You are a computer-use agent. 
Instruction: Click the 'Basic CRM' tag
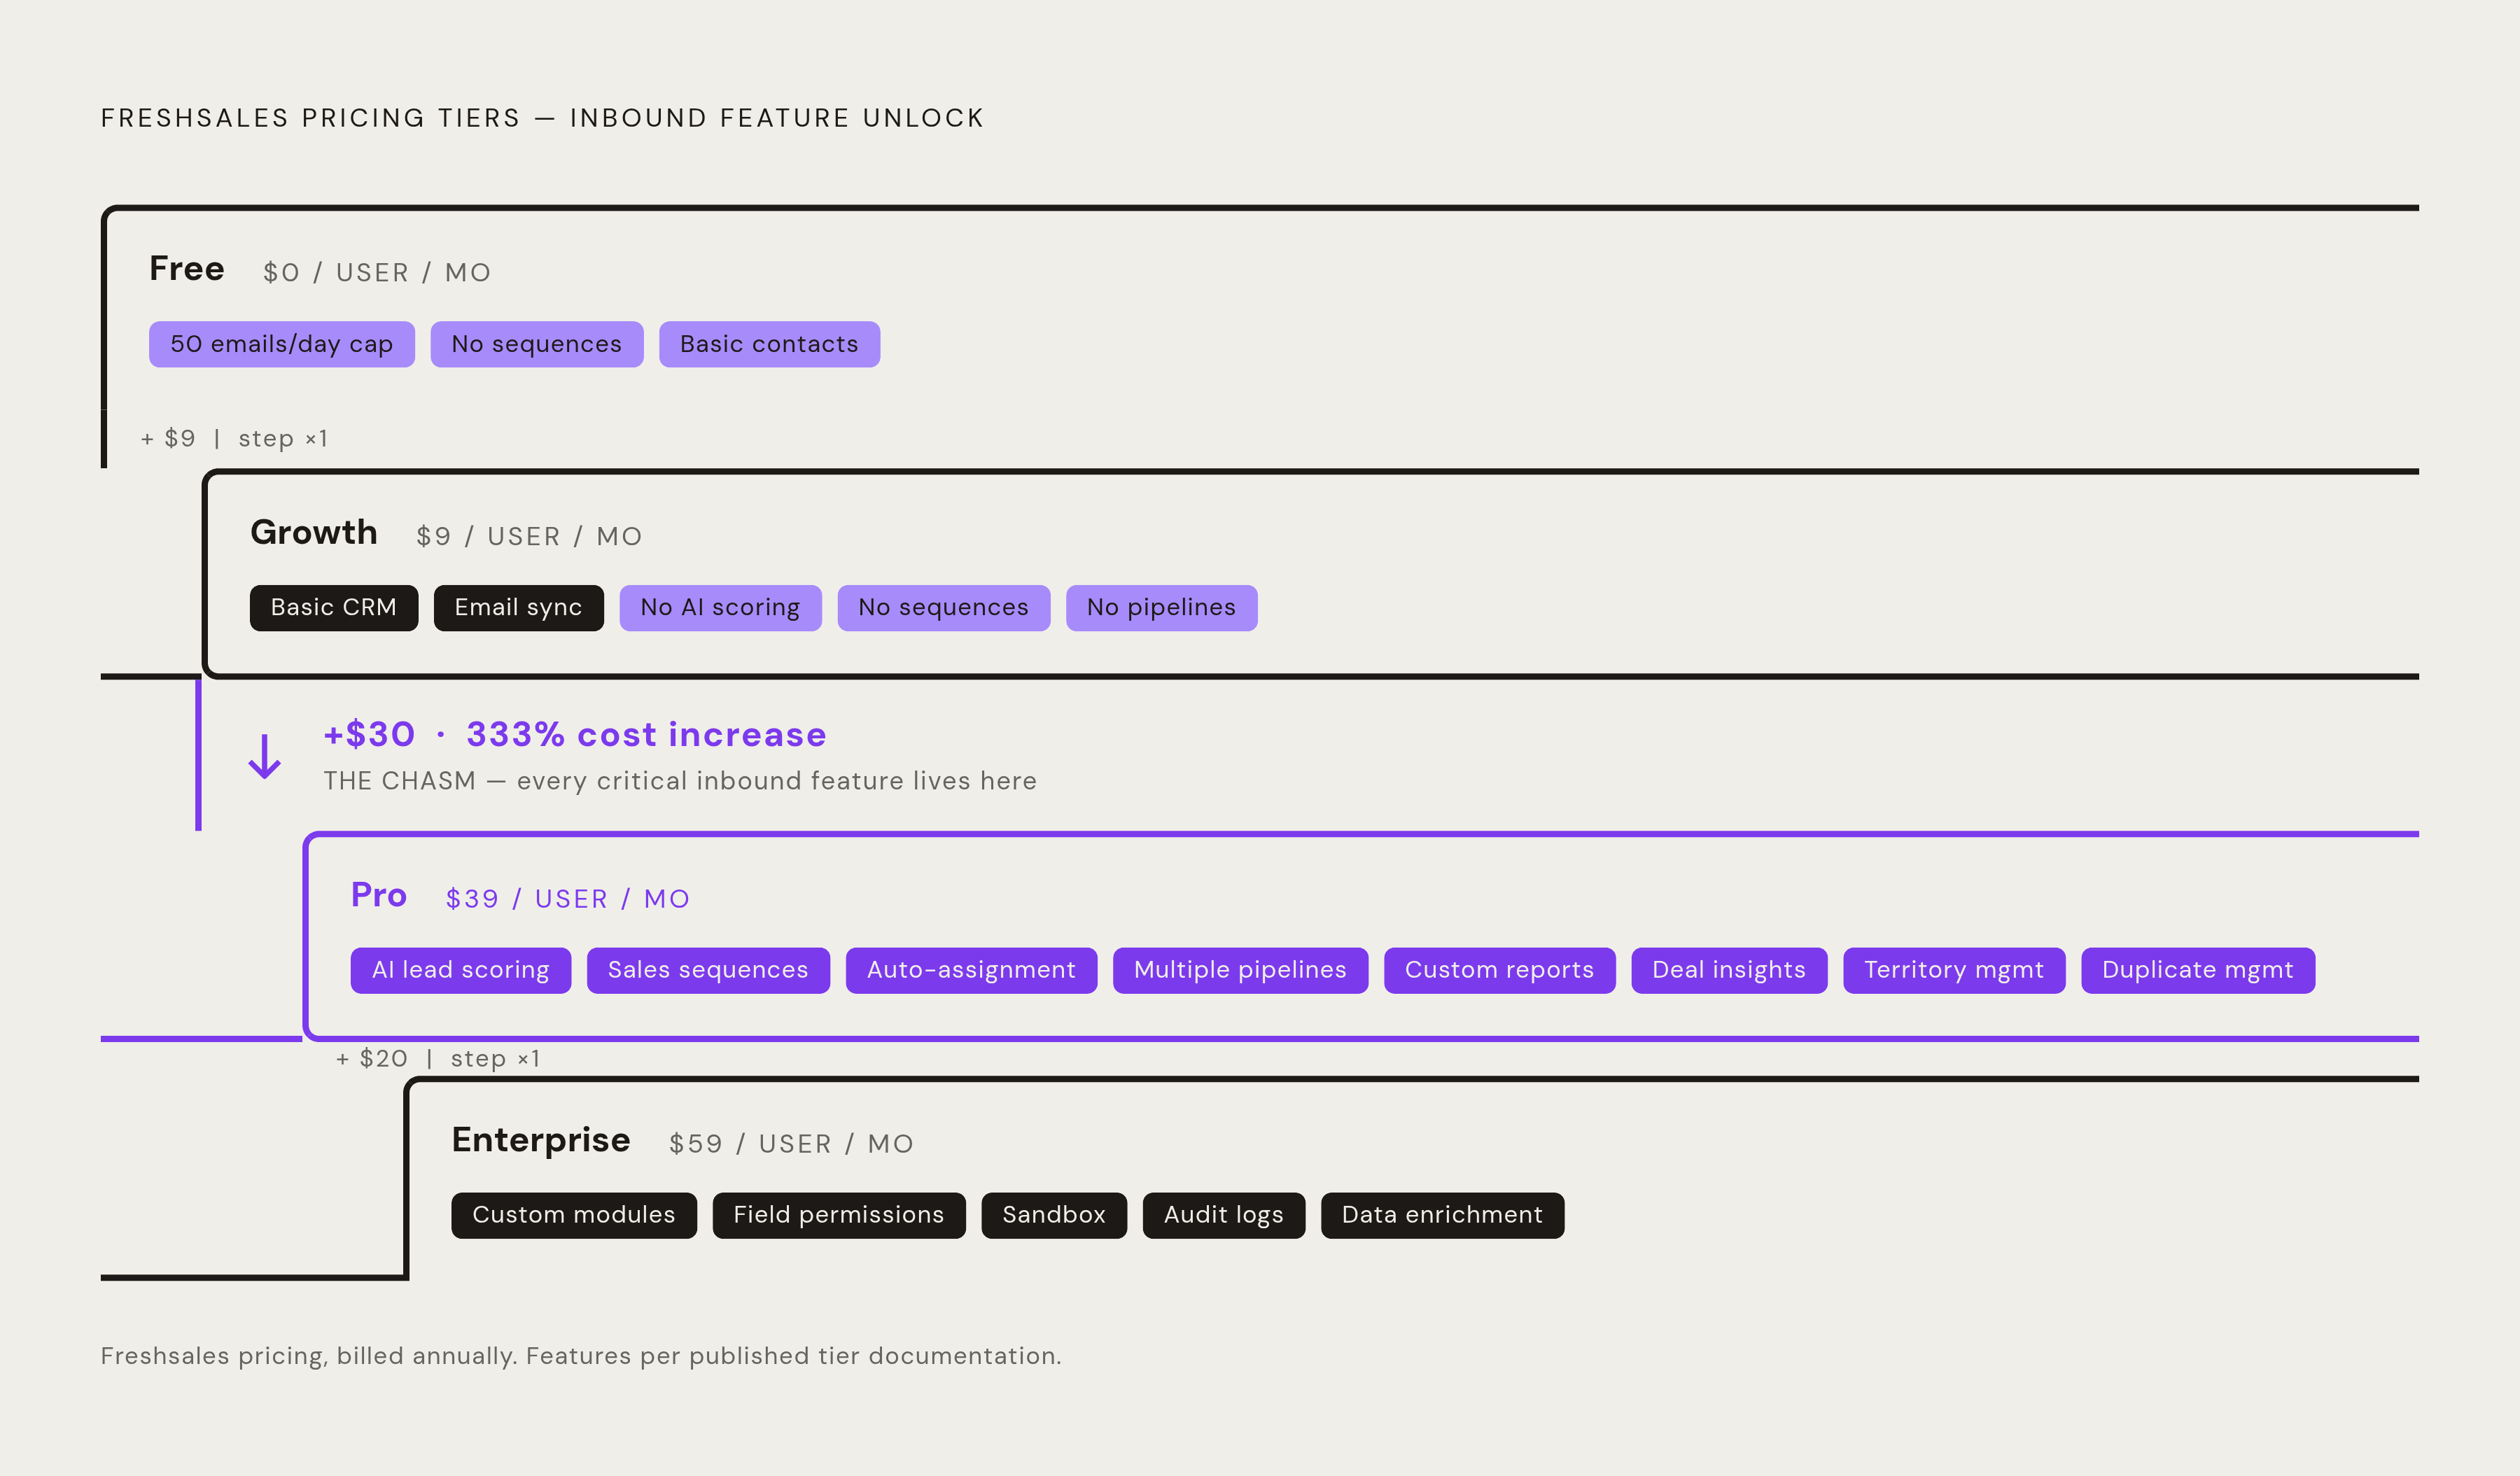[334, 608]
